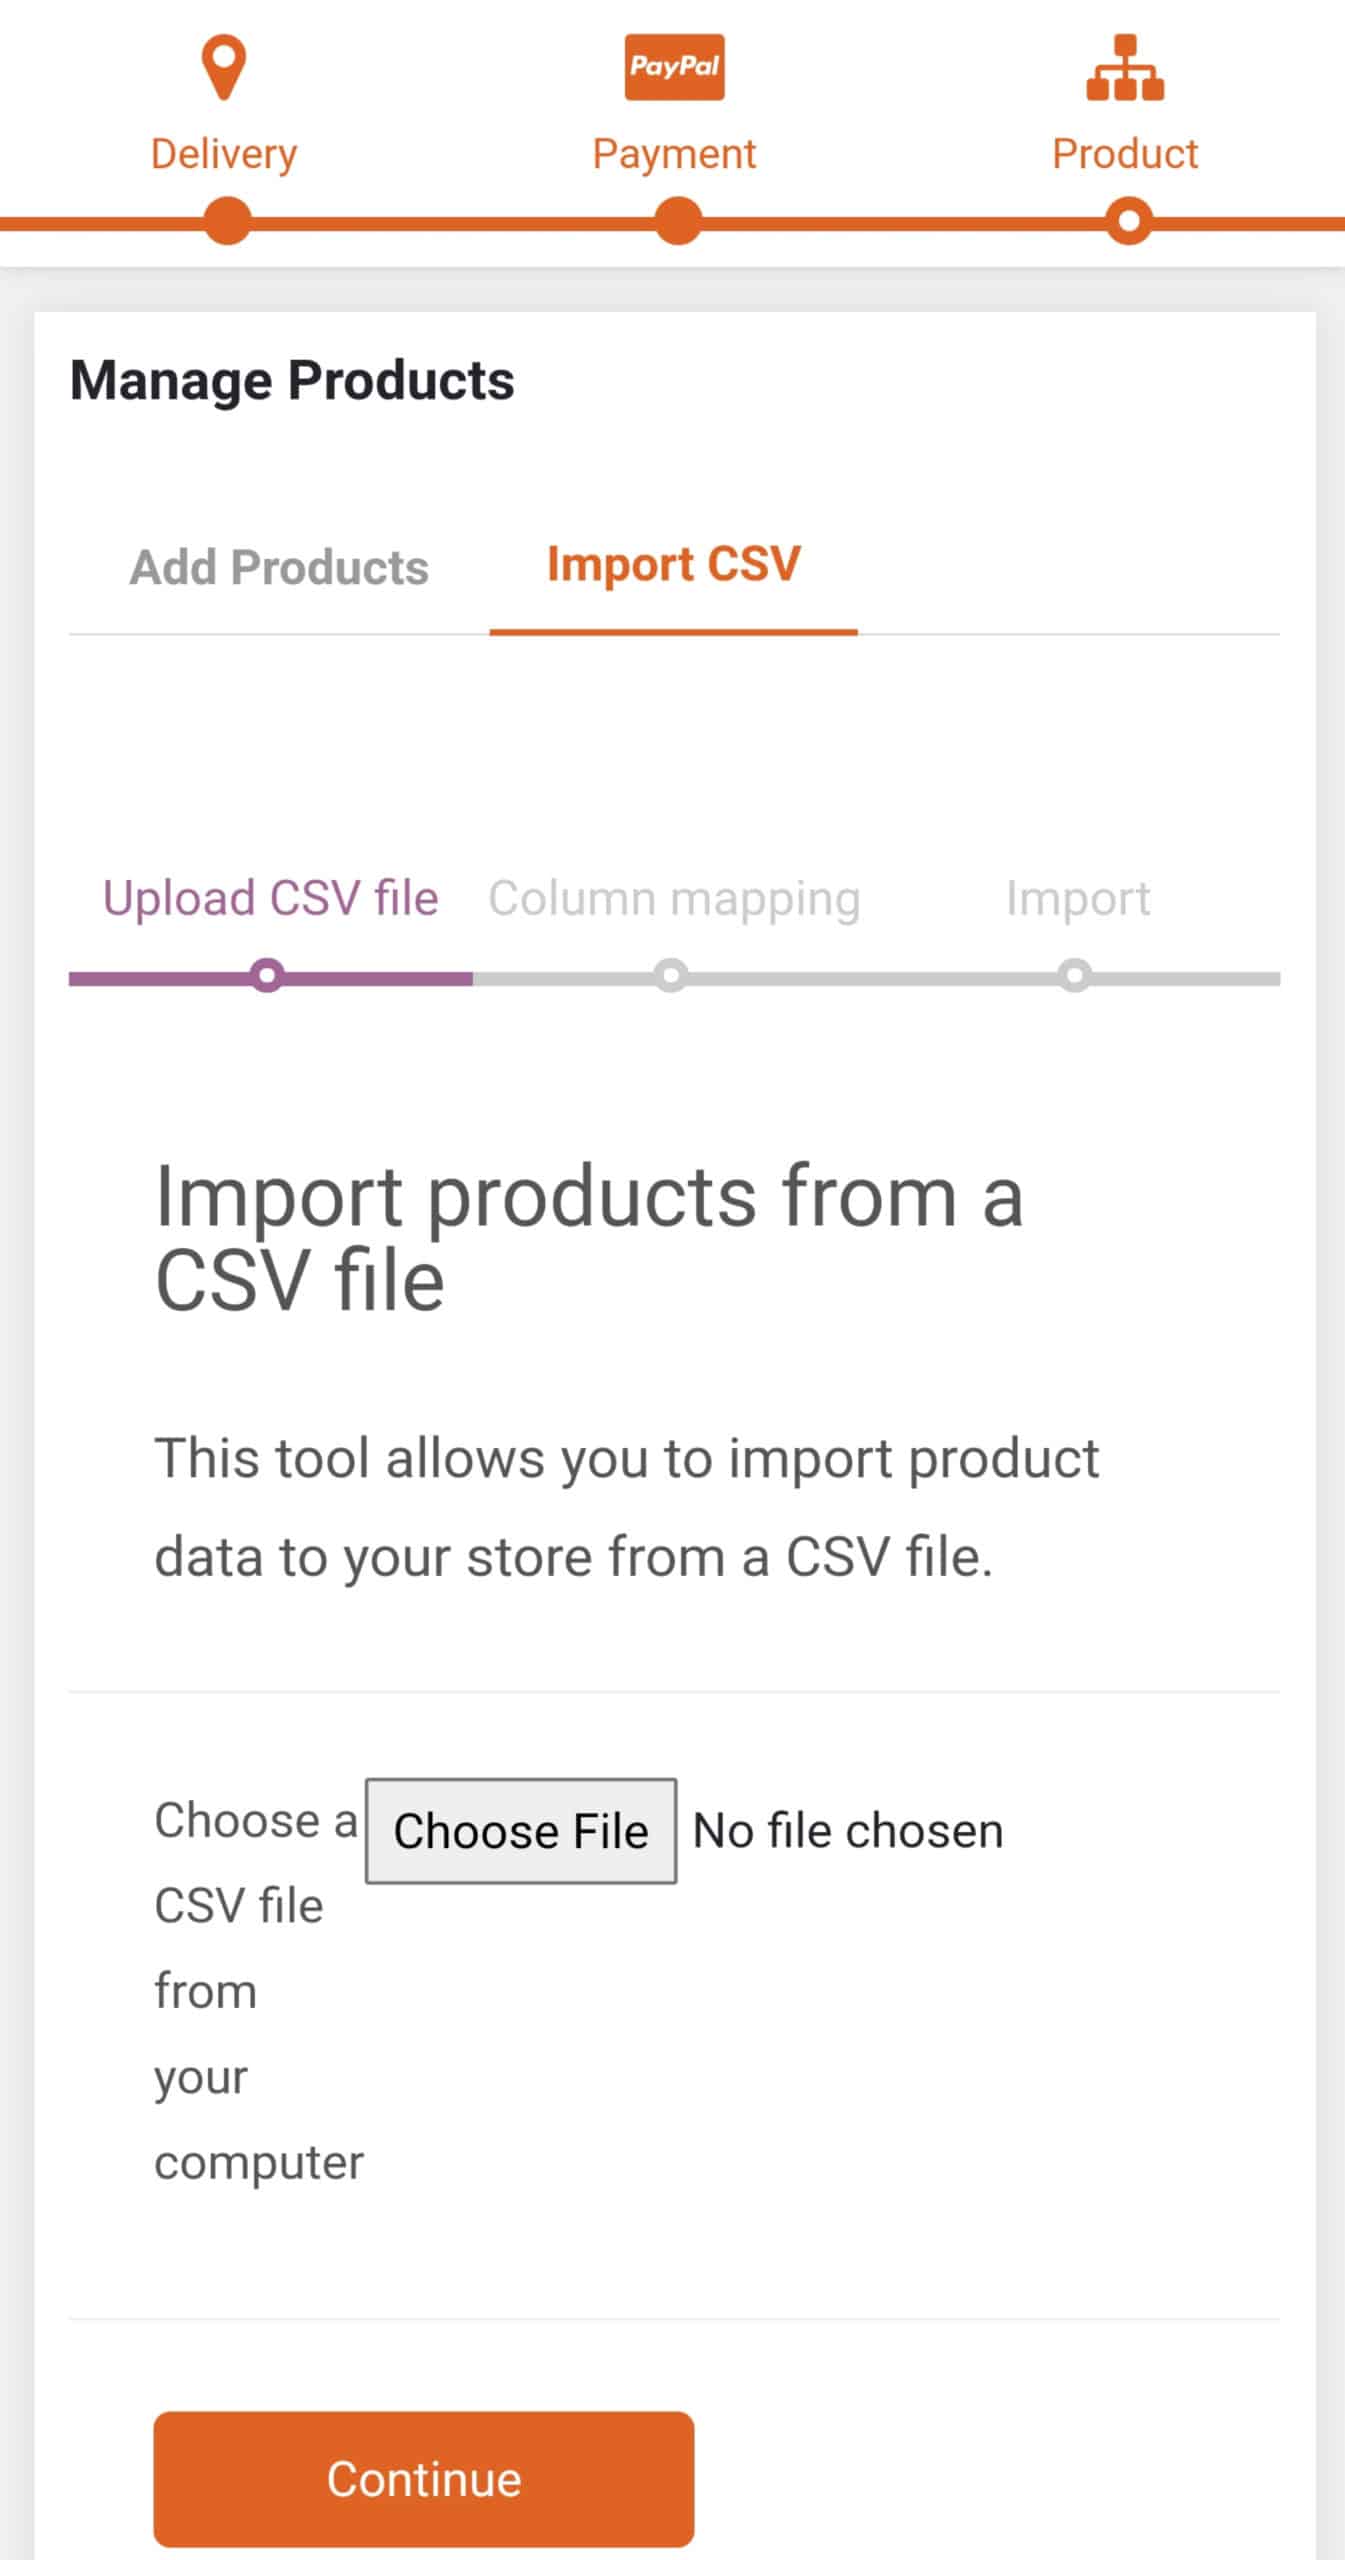The width and height of the screenshot is (1345, 2560).
Task: Click the No file chosen text
Action: (848, 1831)
